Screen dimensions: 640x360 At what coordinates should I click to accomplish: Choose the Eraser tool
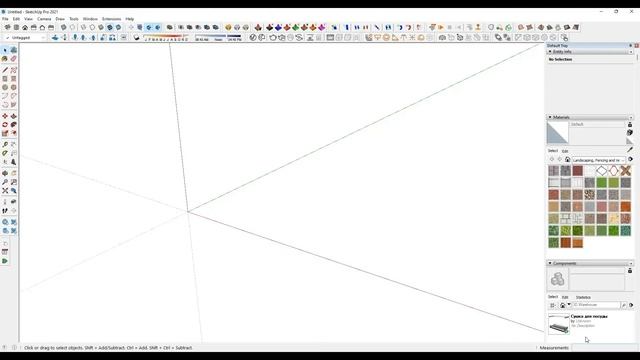(x=13, y=59)
